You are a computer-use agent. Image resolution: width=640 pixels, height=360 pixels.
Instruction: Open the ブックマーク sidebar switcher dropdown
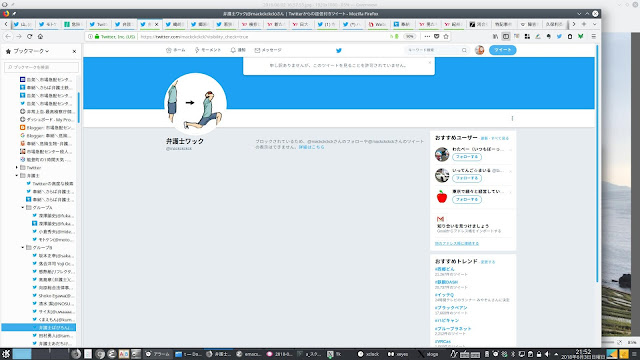[31, 51]
